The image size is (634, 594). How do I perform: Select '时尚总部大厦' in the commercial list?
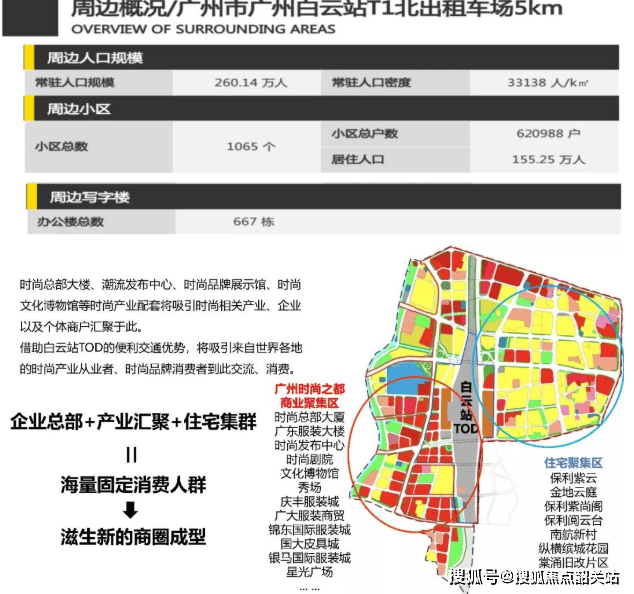[309, 417]
